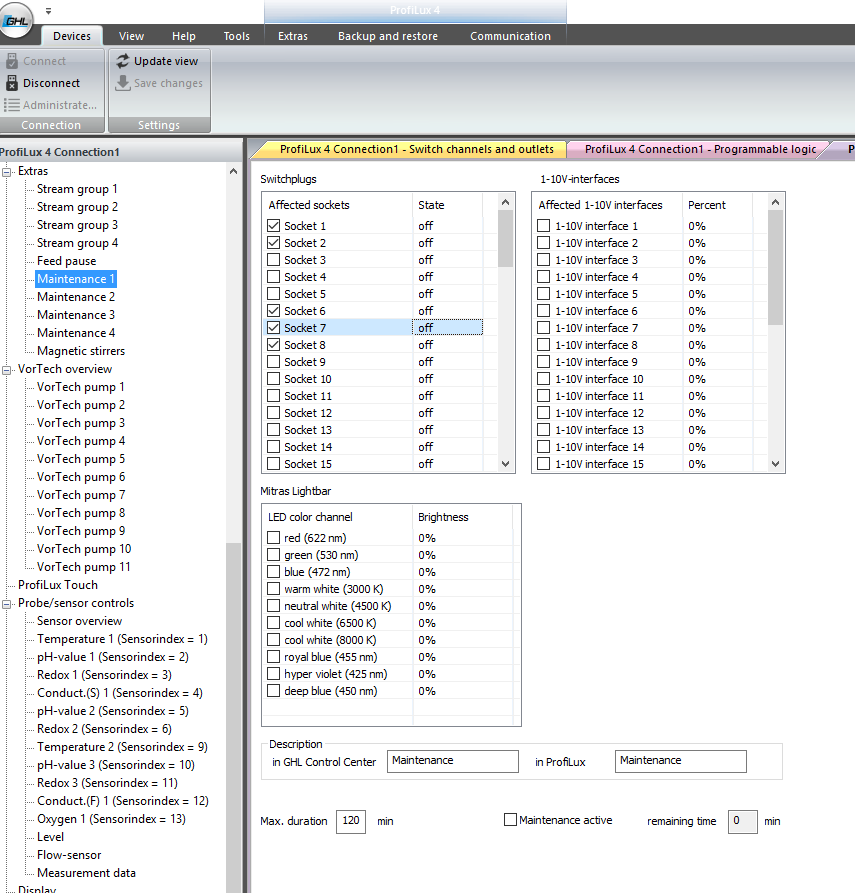The height and width of the screenshot is (893, 855).
Task: Click Socket 12 state off cell
Action: (x=447, y=413)
